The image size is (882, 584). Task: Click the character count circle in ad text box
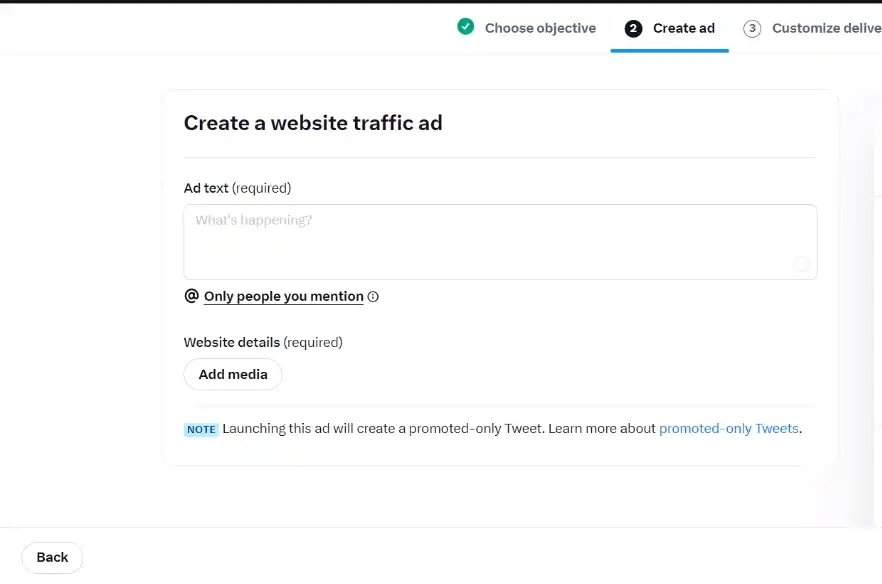coord(802,264)
